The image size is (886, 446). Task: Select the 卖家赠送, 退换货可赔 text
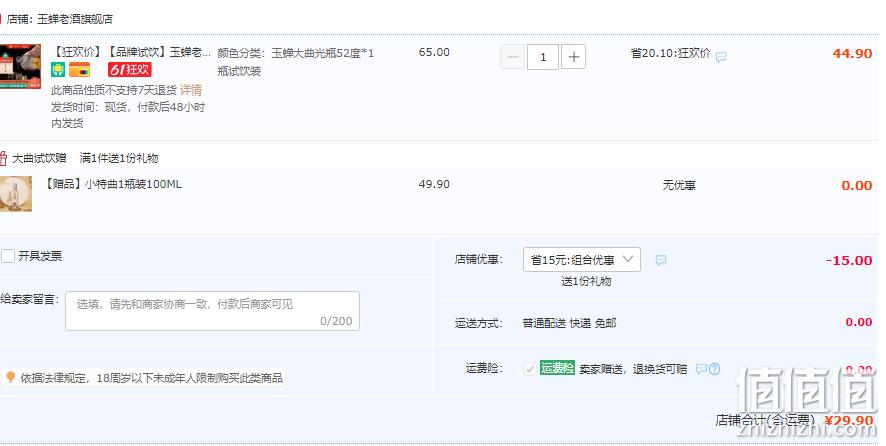633,369
